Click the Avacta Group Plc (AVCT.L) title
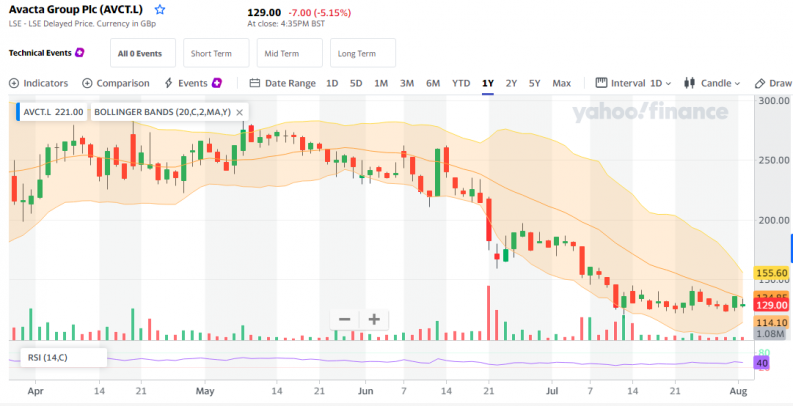The width and height of the screenshot is (793, 406). coord(76,10)
